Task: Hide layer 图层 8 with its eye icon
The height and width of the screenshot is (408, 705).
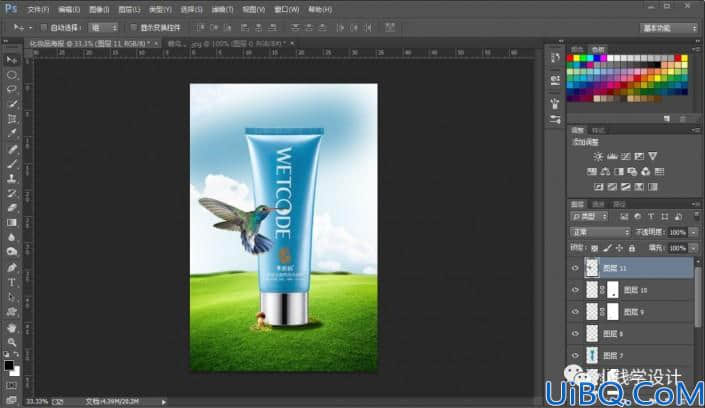Action: pos(575,334)
